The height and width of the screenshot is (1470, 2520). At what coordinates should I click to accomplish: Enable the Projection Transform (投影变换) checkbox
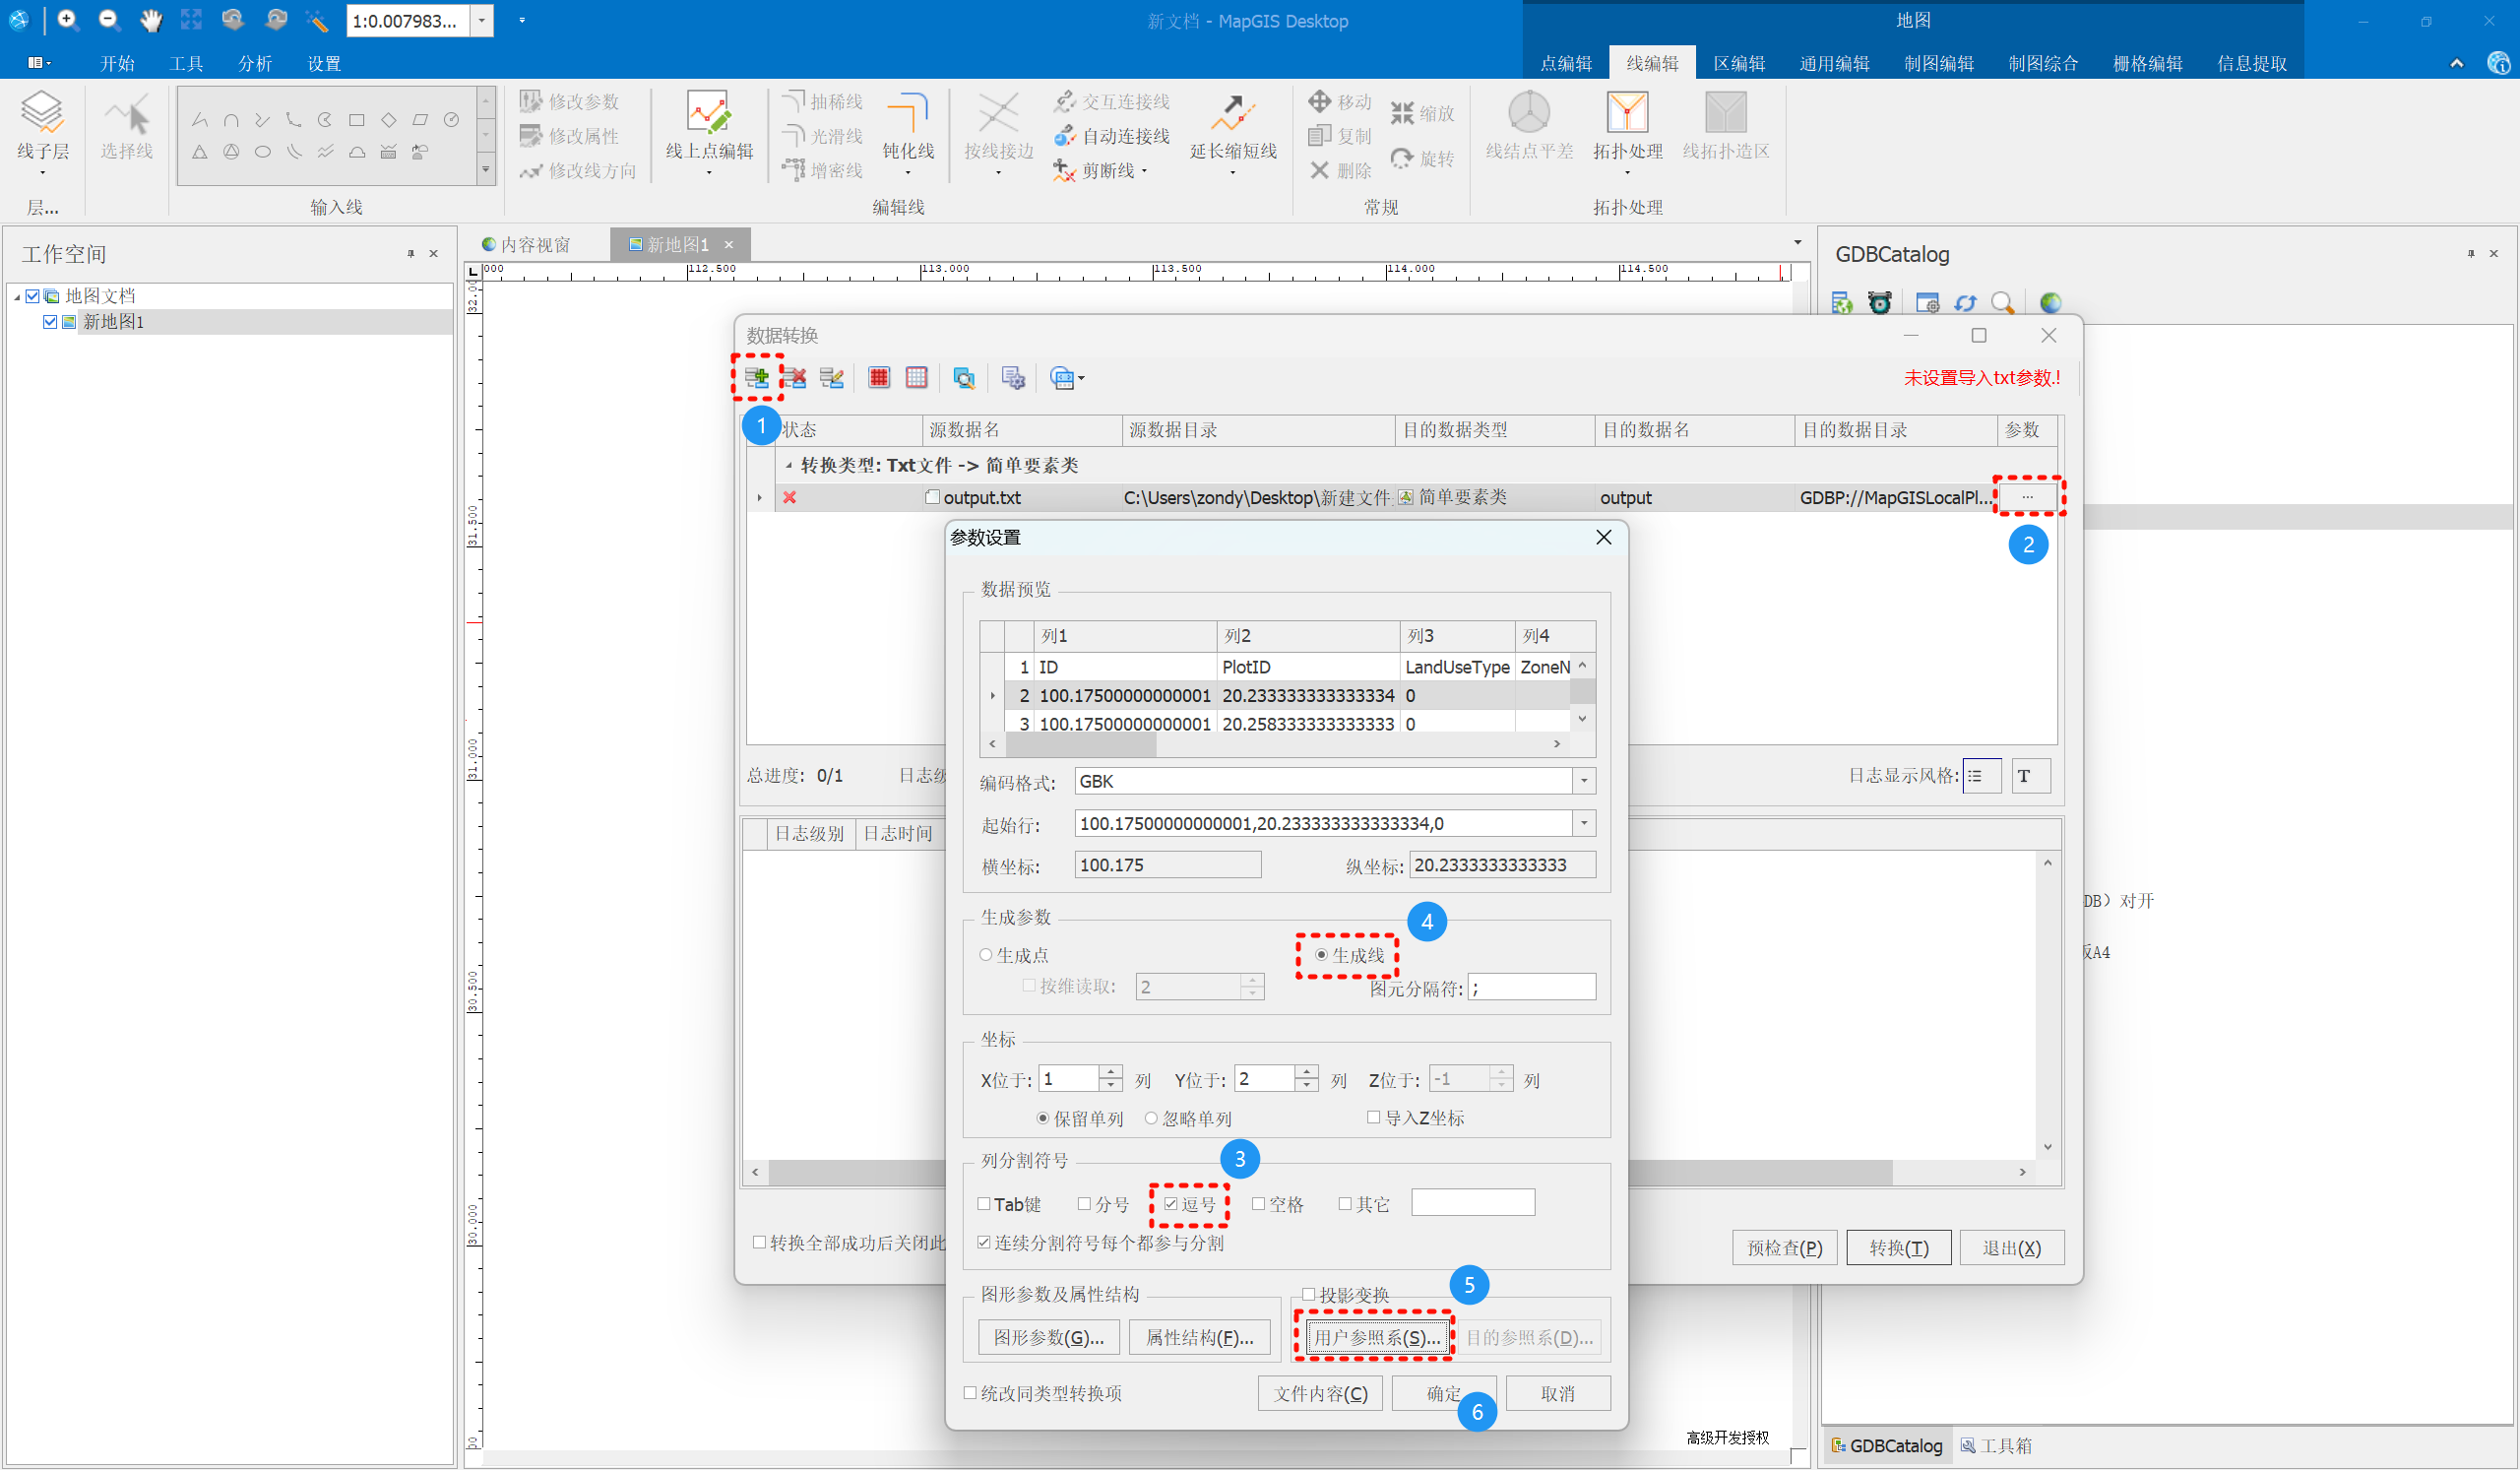1308,1295
